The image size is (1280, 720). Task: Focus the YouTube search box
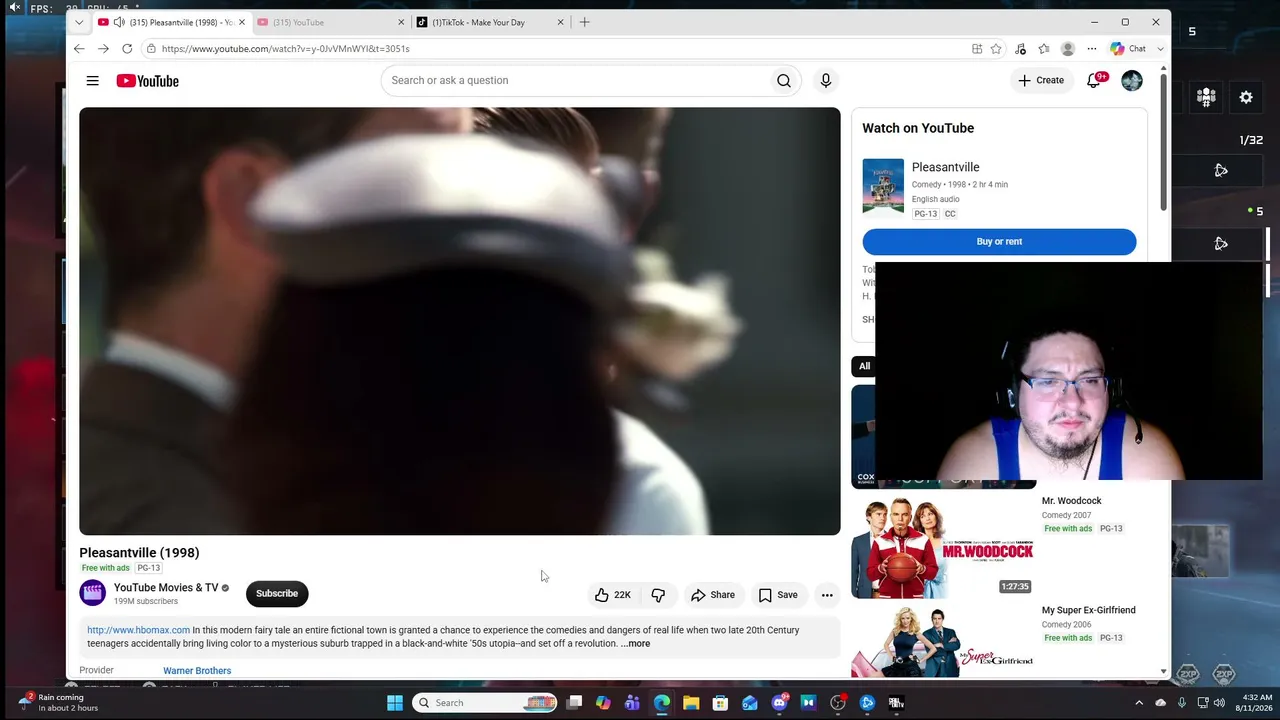coord(575,80)
